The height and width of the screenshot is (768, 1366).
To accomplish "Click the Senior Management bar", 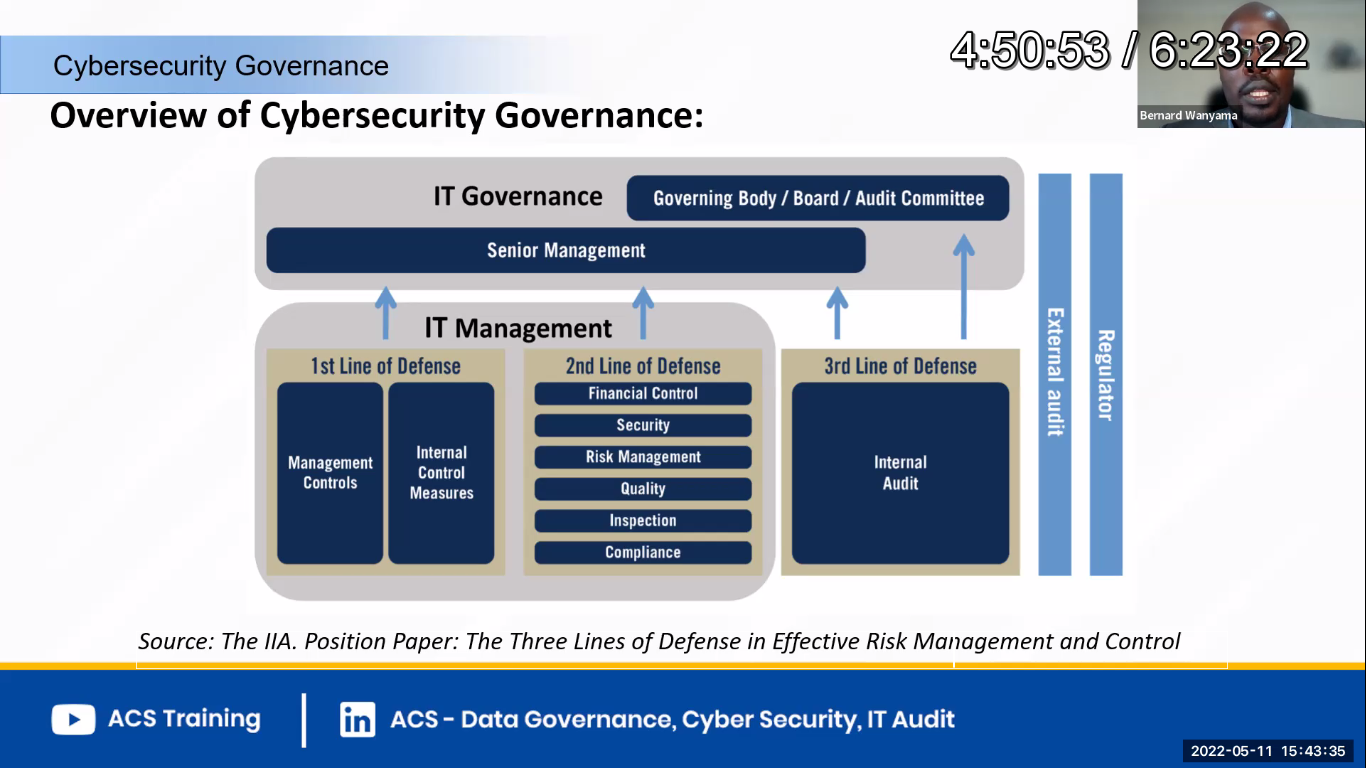I will tap(566, 250).
